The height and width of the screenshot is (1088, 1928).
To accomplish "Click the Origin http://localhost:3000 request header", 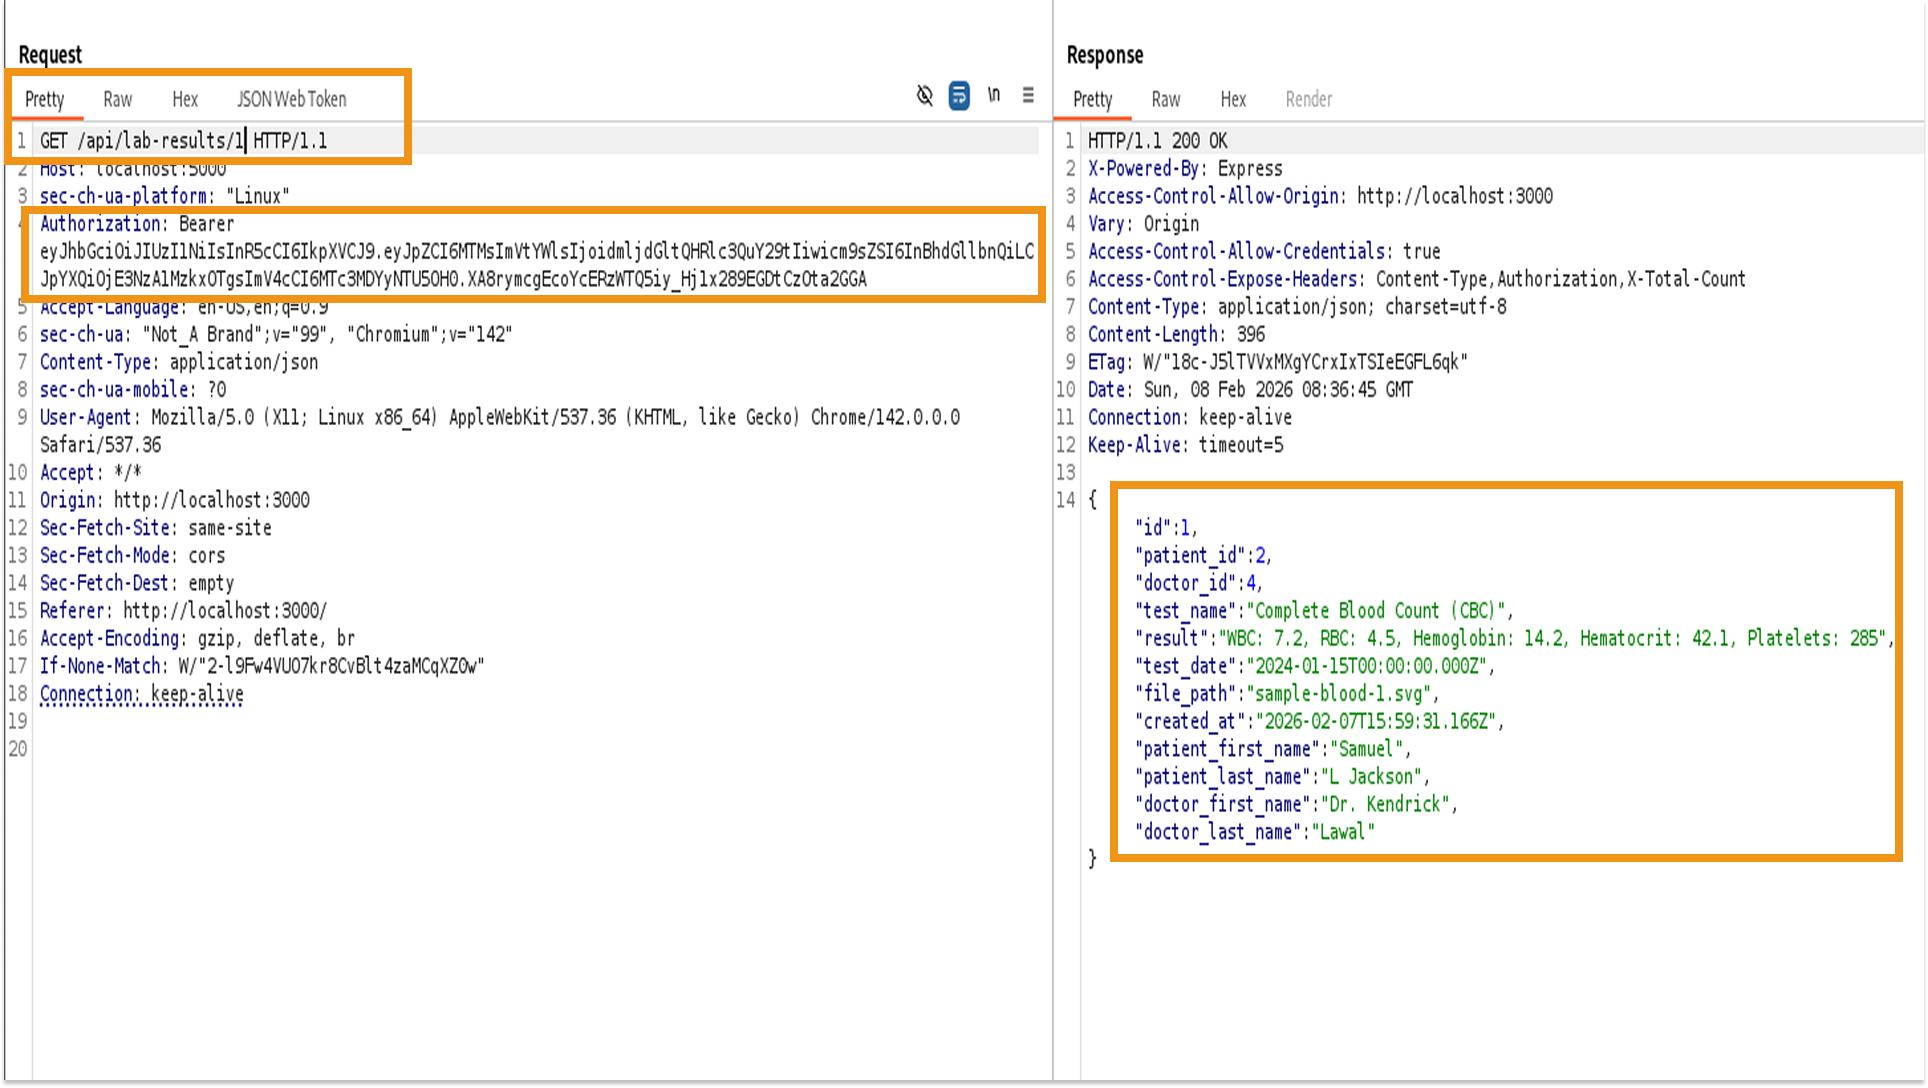I will [x=175, y=500].
